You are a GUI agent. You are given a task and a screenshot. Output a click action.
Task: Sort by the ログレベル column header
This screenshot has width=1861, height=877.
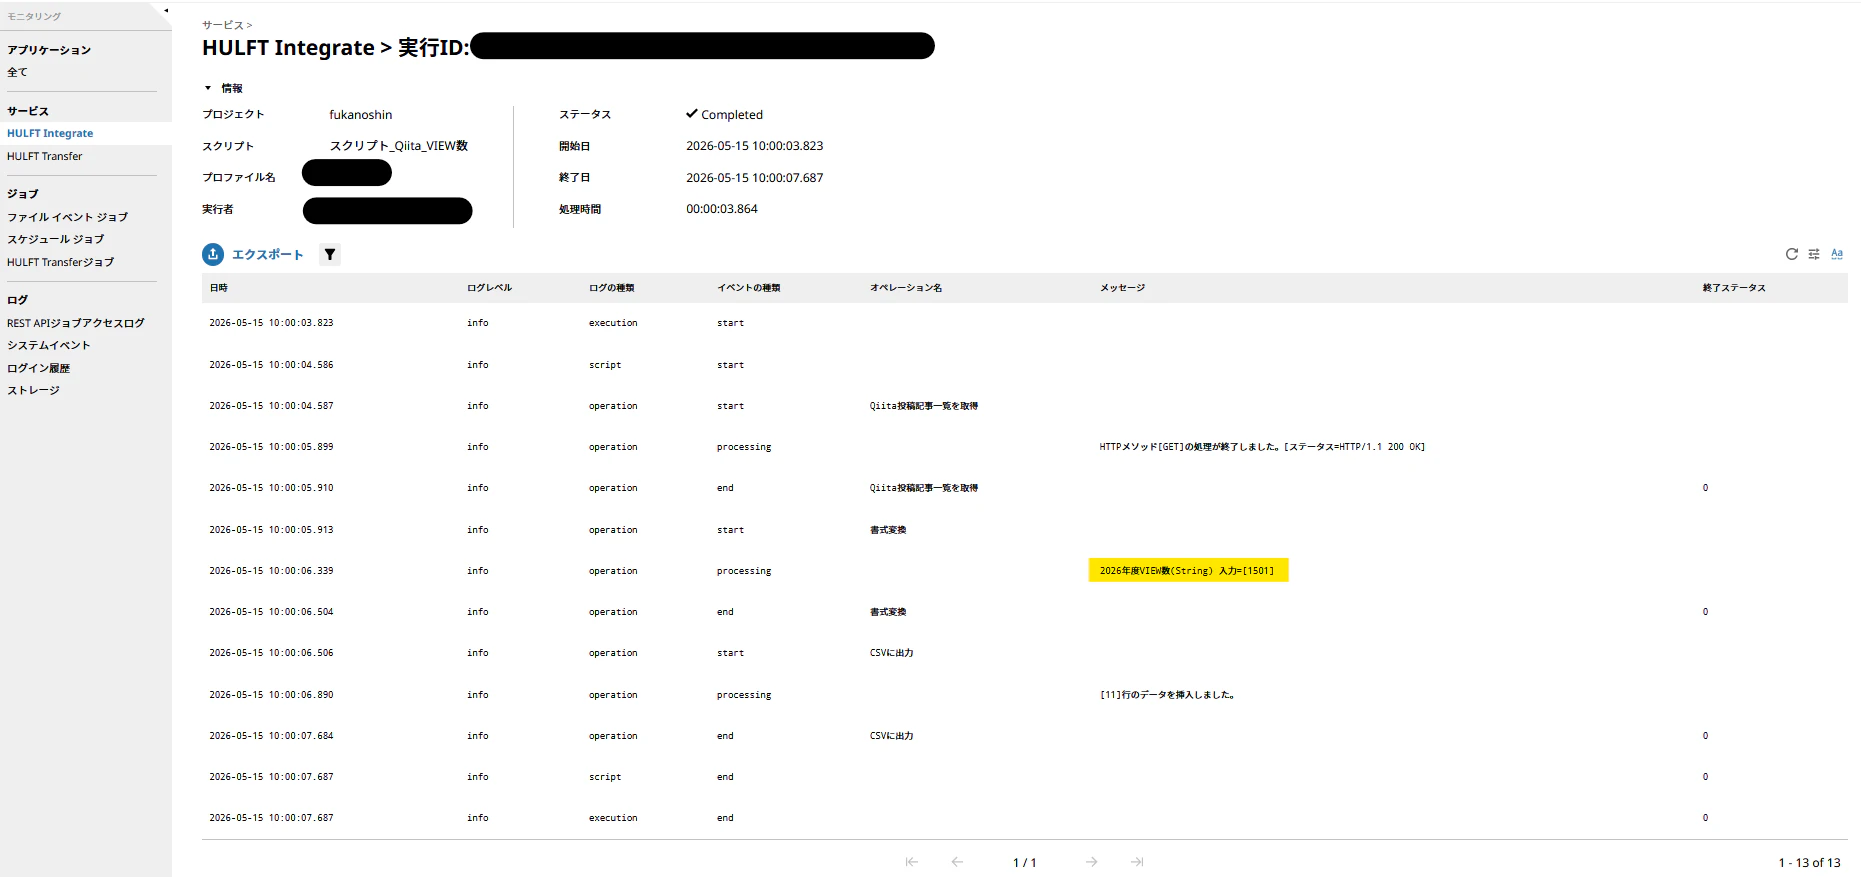pyautogui.click(x=489, y=288)
